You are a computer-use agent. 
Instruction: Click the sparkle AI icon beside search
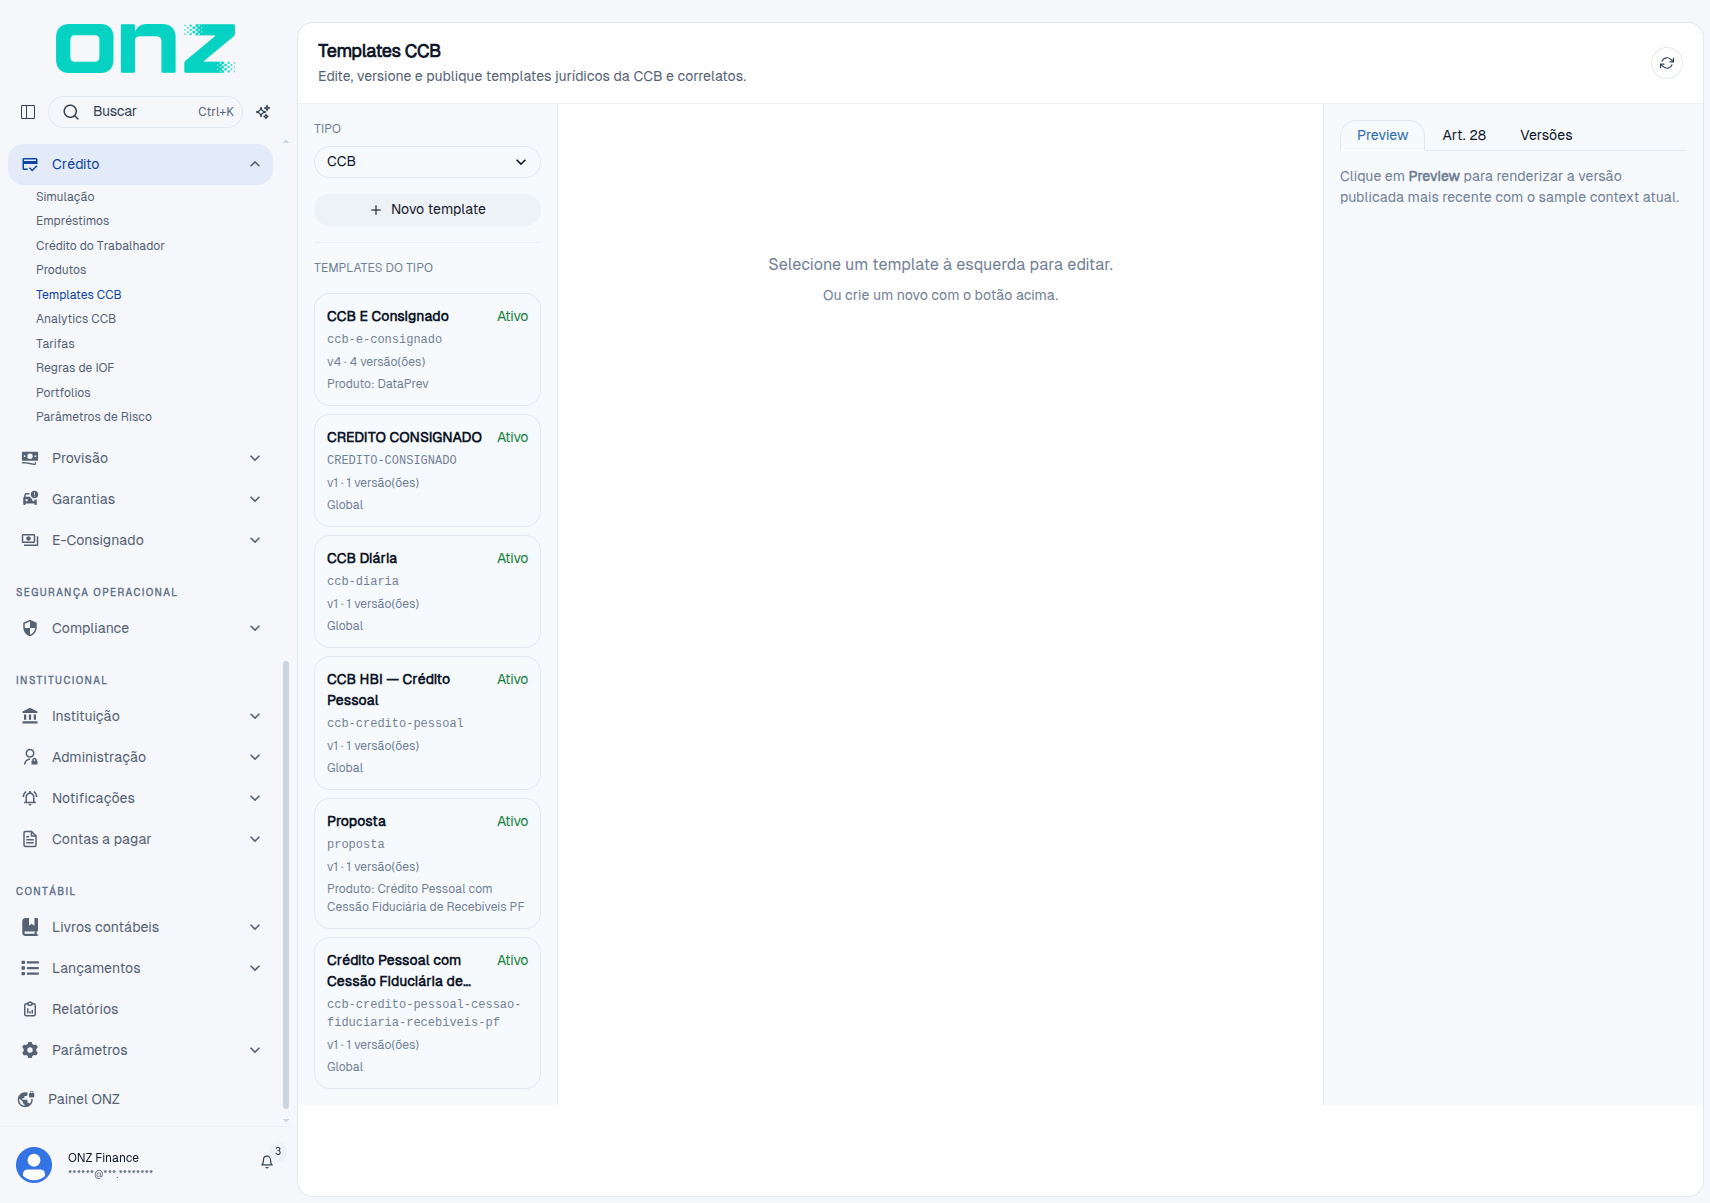(x=263, y=112)
